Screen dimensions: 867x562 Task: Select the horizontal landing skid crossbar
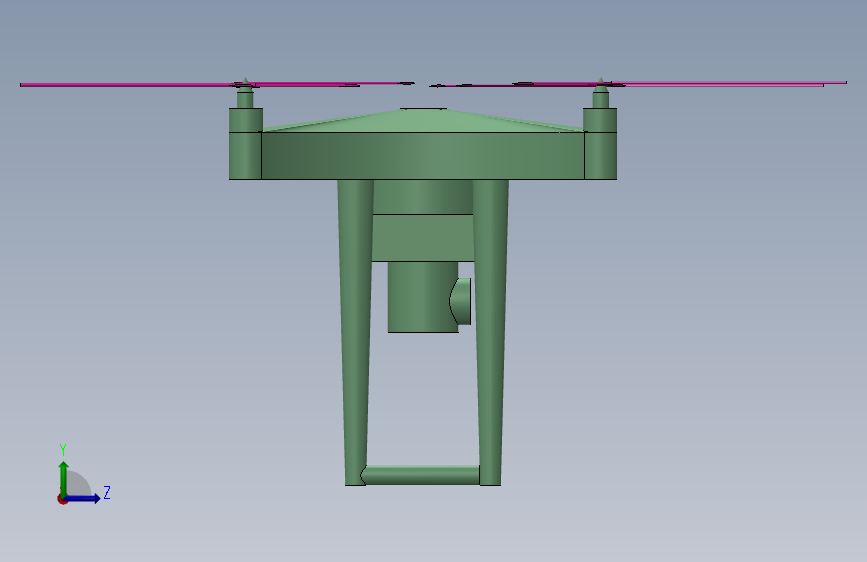[420, 475]
